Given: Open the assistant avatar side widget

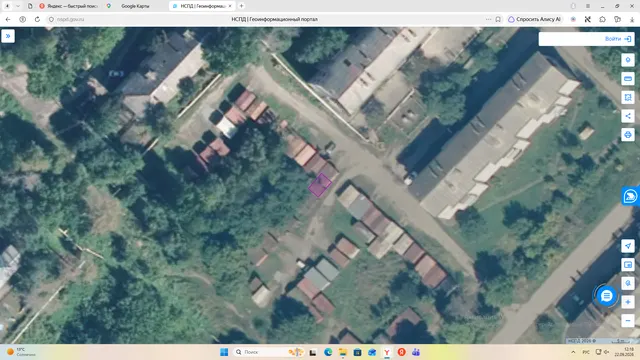Looking at the screenshot, I should click(x=631, y=196).
